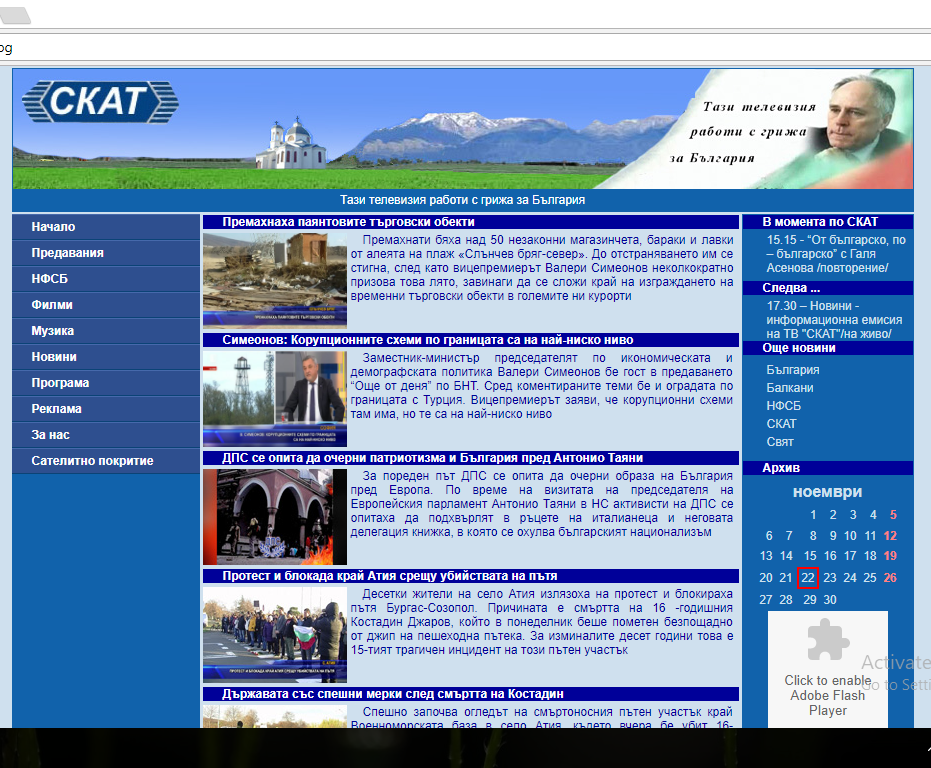Screen dimensions: 931x768
Task: Click thumbnail of Атия road protest article
Action: coord(275,634)
